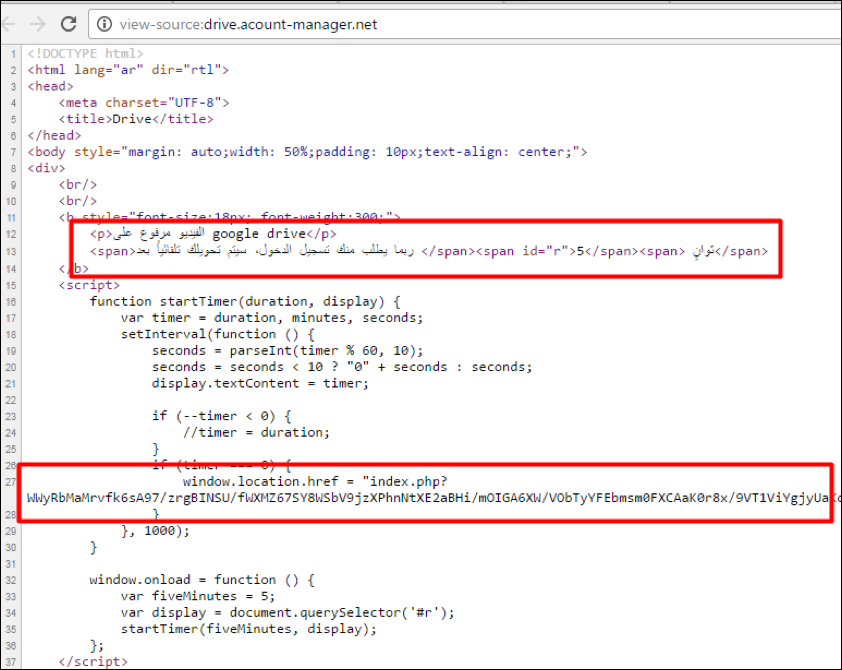Click line number 27 in the gutter

(x=11, y=482)
